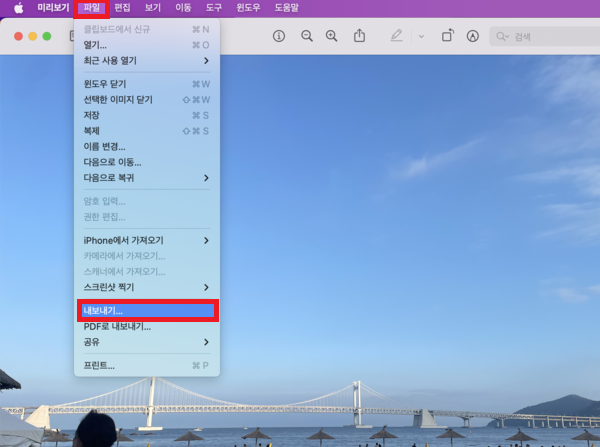The image size is (600, 447).
Task: Open the highlight options dropdown arrow
Action: (421, 37)
